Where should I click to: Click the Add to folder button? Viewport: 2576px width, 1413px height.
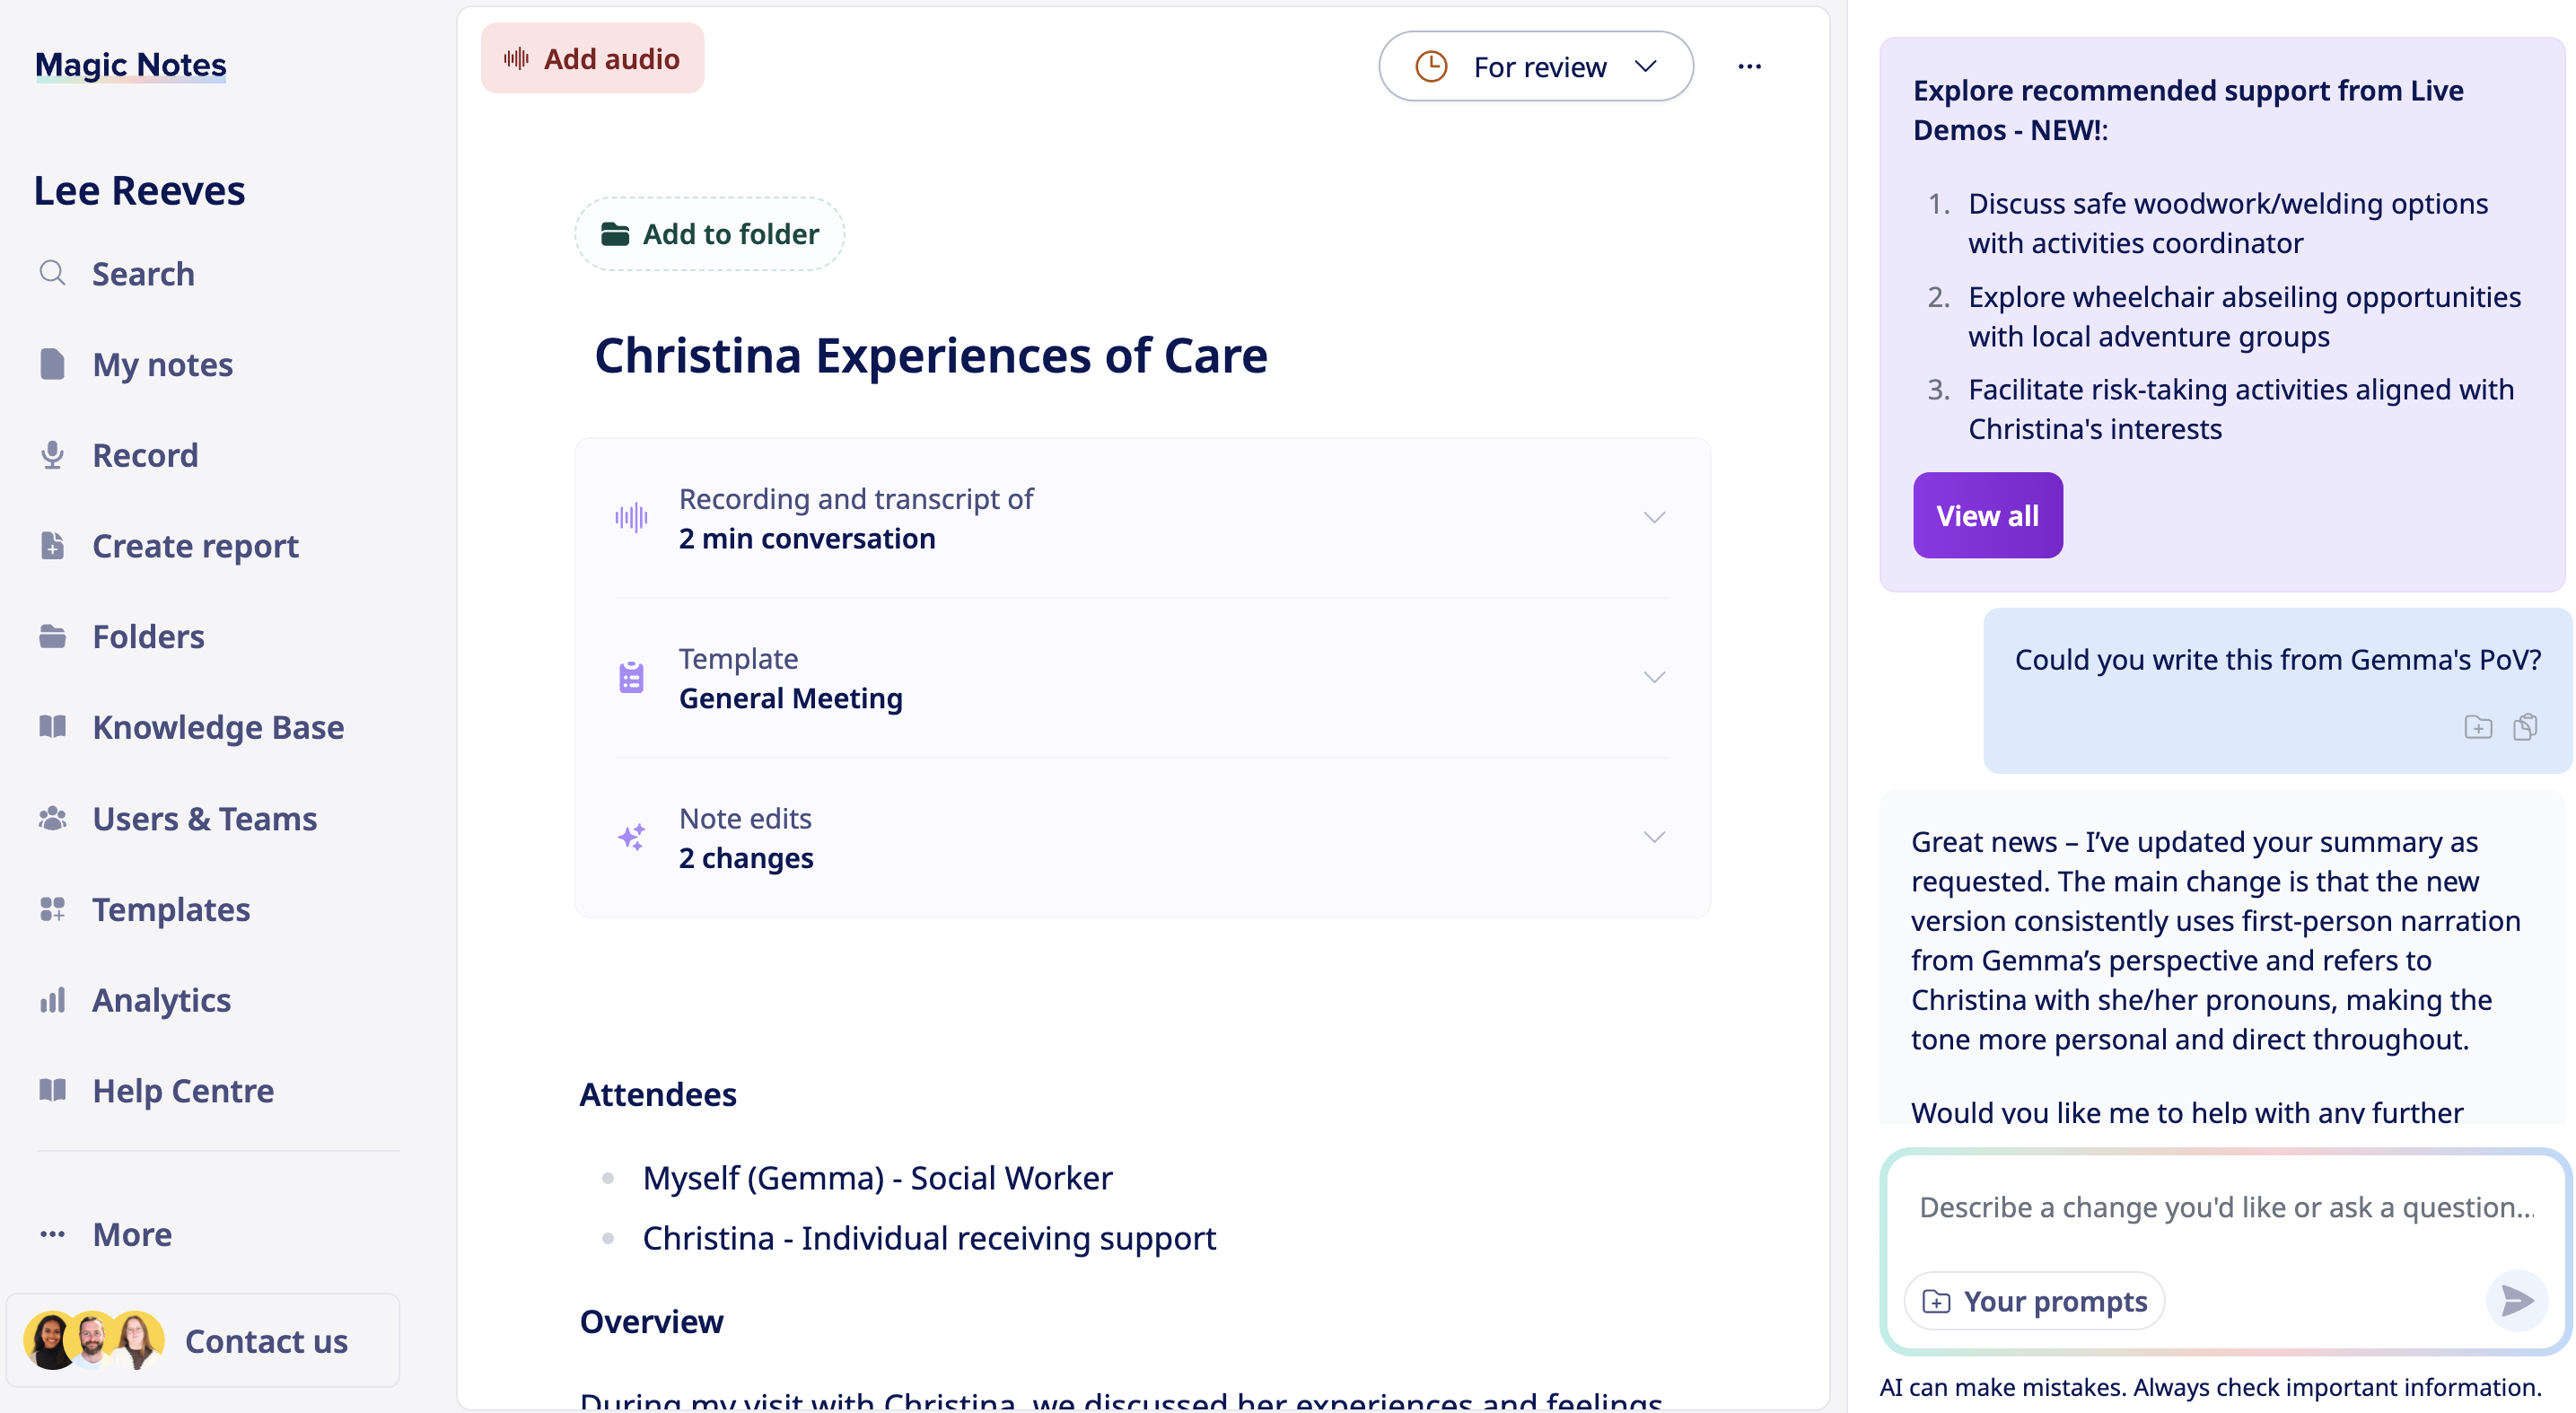709,234
